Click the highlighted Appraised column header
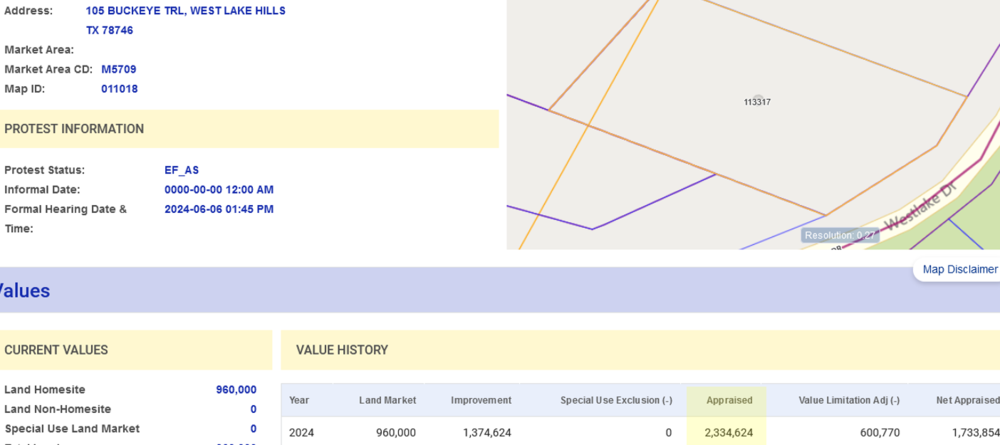The height and width of the screenshot is (445, 1000). (729, 400)
